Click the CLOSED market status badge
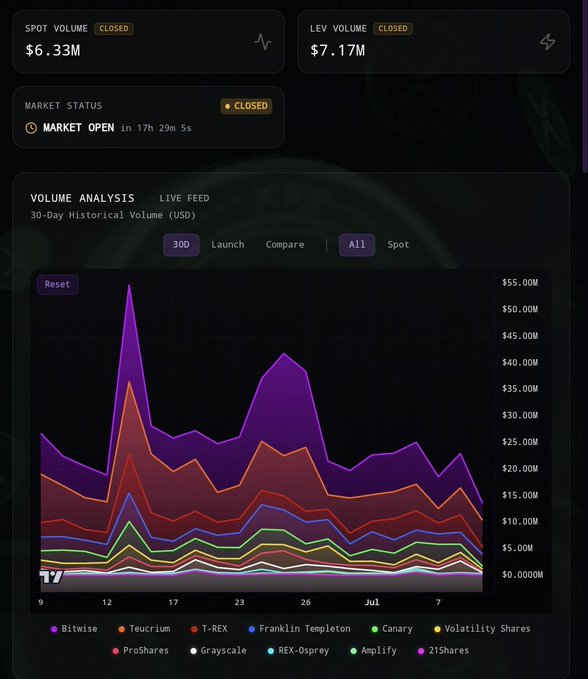Viewport: 588px width, 679px height. point(246,106)
